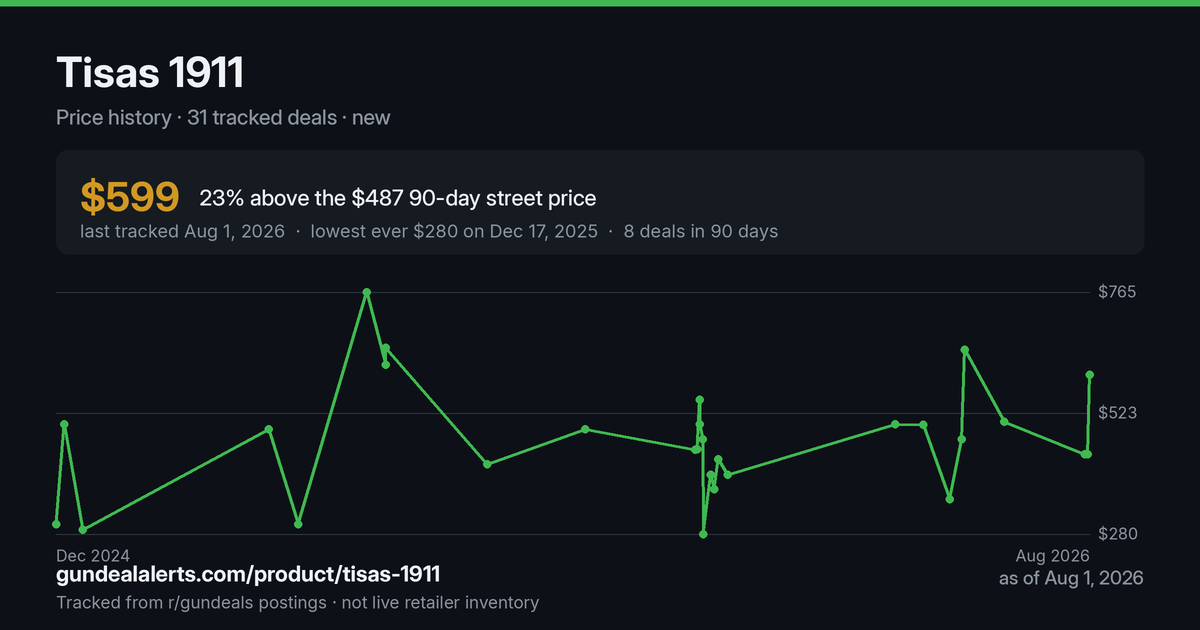
Task: Click the 'lowest ever $280 on Dec 17, 2025' text
Action: click(454, 231)
